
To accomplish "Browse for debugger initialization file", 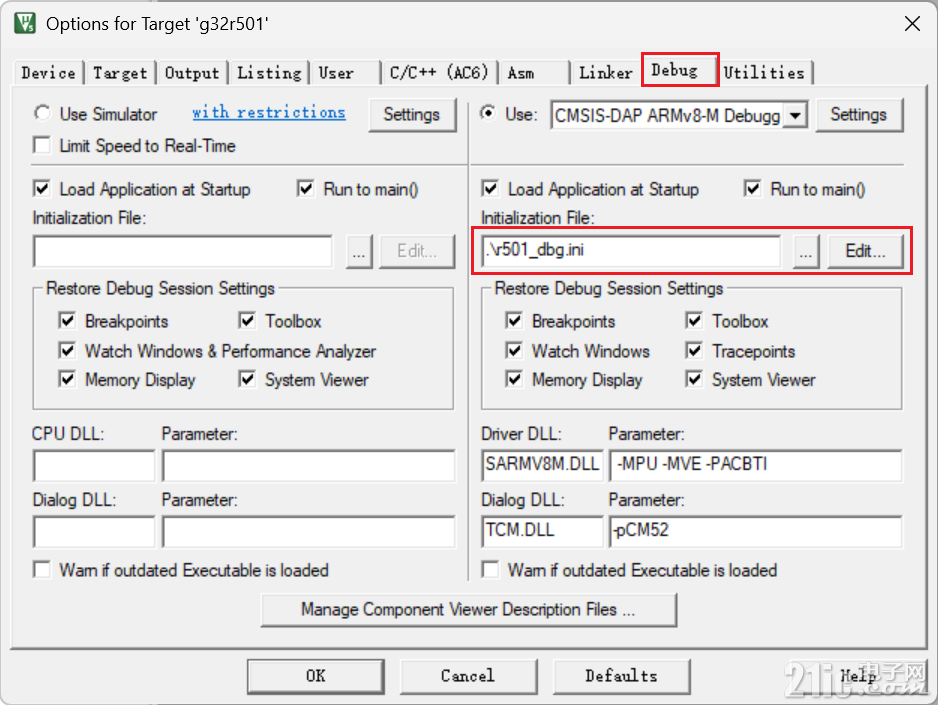I will pos(806,251).
